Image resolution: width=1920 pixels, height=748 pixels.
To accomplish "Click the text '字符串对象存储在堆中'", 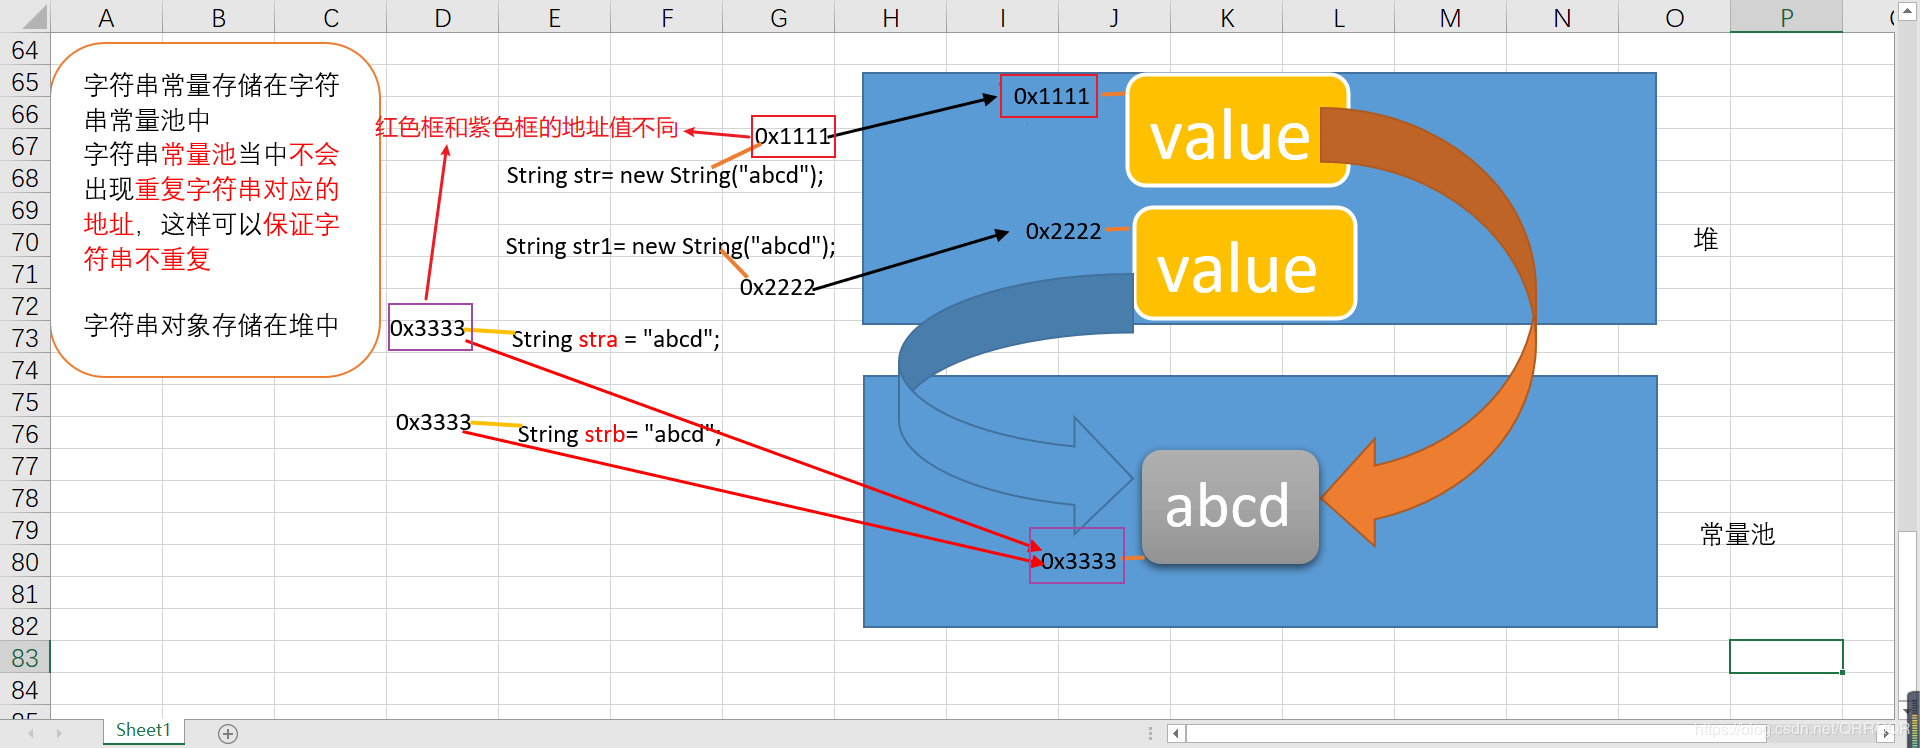I will pyautogui.click(x=211, y=325).
